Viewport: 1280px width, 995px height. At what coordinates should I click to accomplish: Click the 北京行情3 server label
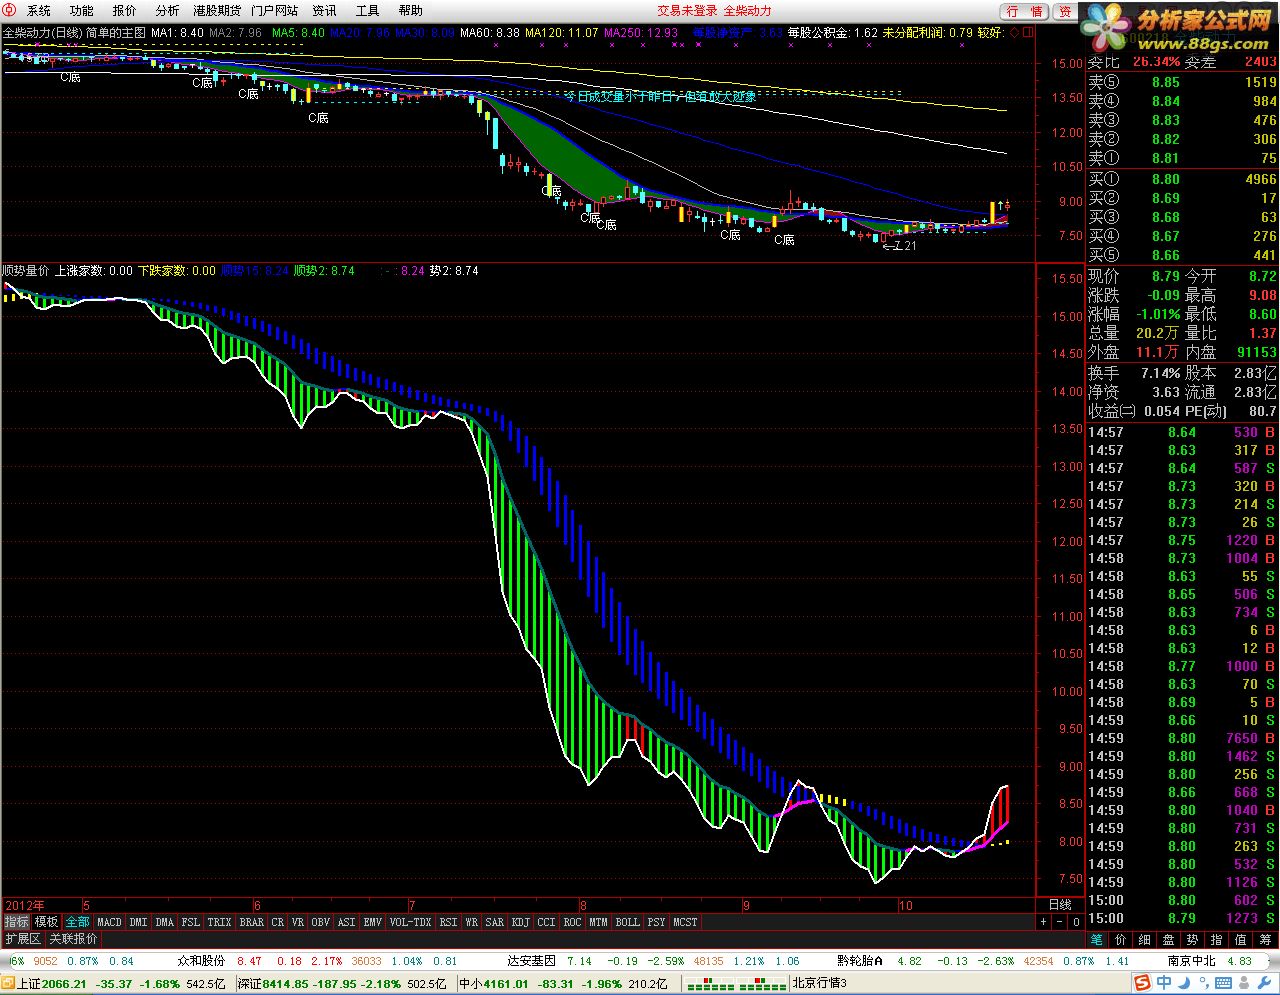pos(820,984)
